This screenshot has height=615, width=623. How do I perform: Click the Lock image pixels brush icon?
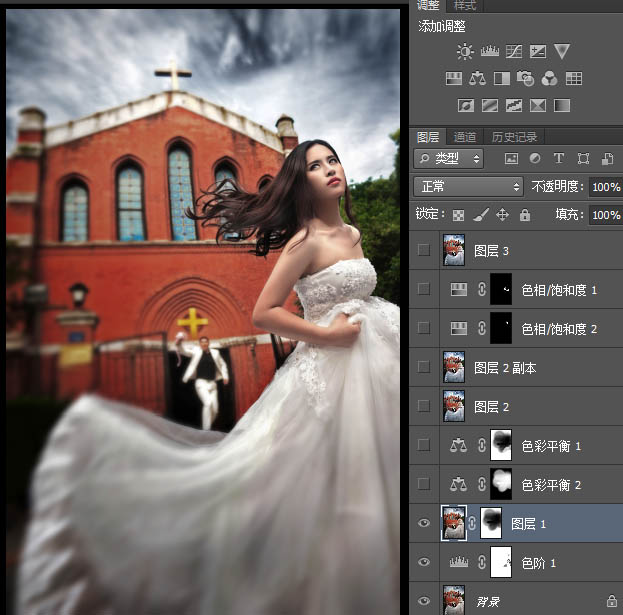(480, 215)
